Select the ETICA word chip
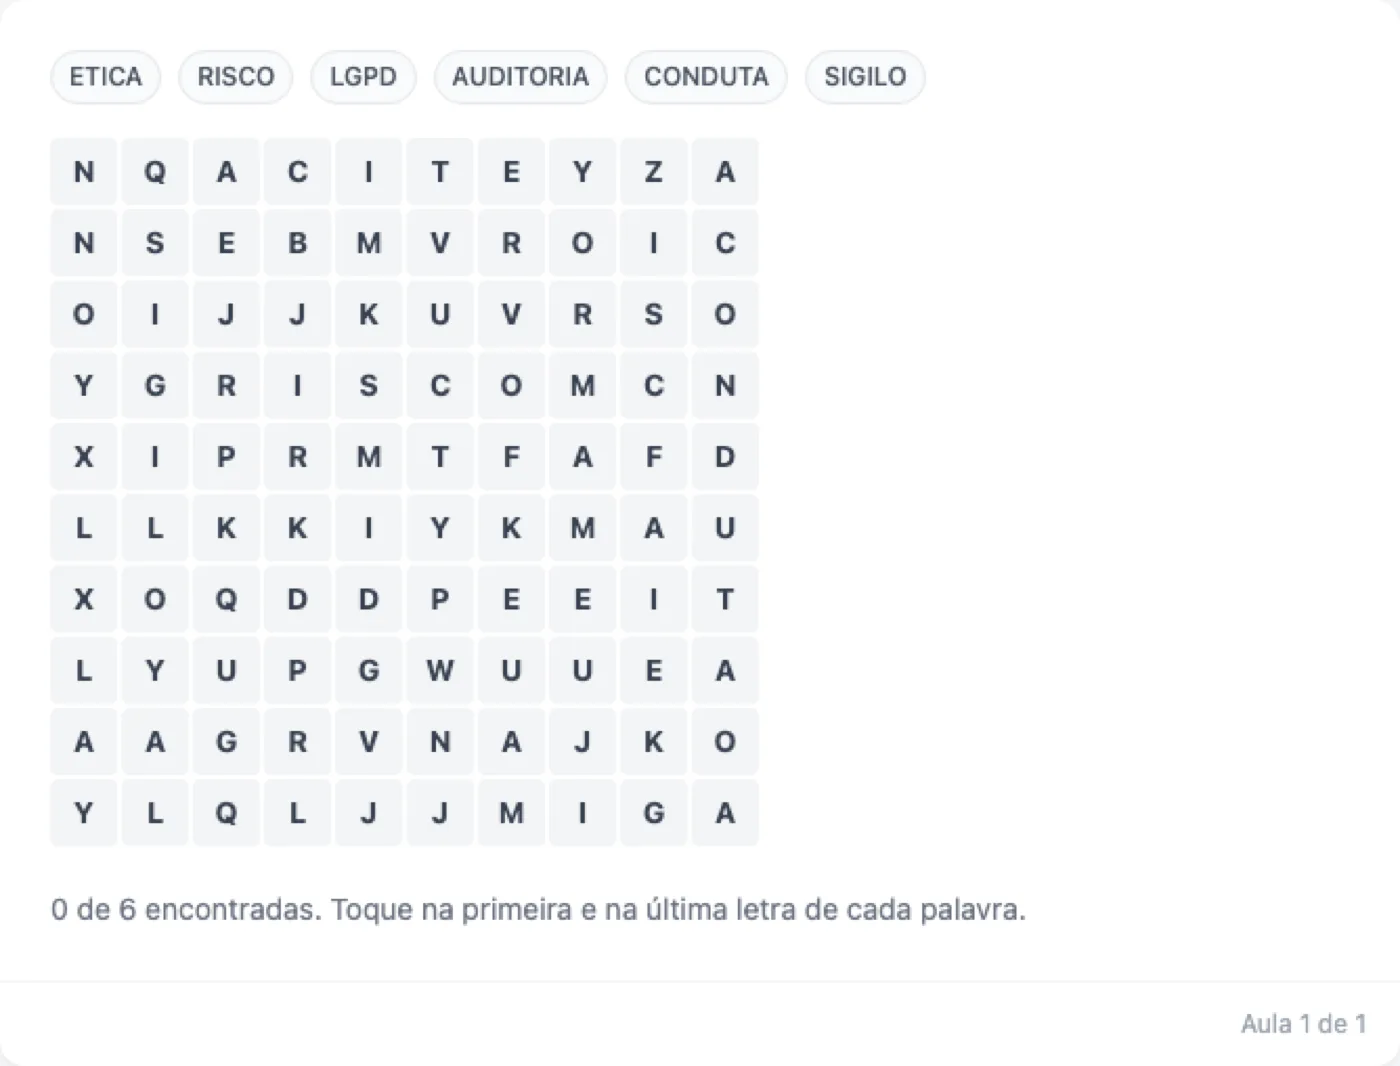This screenshot has width=1400, height=1066. pos(105,77)
